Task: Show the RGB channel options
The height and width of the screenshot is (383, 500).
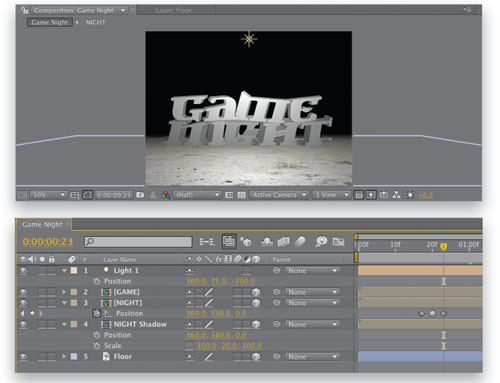Action: [x=166, y=195]
